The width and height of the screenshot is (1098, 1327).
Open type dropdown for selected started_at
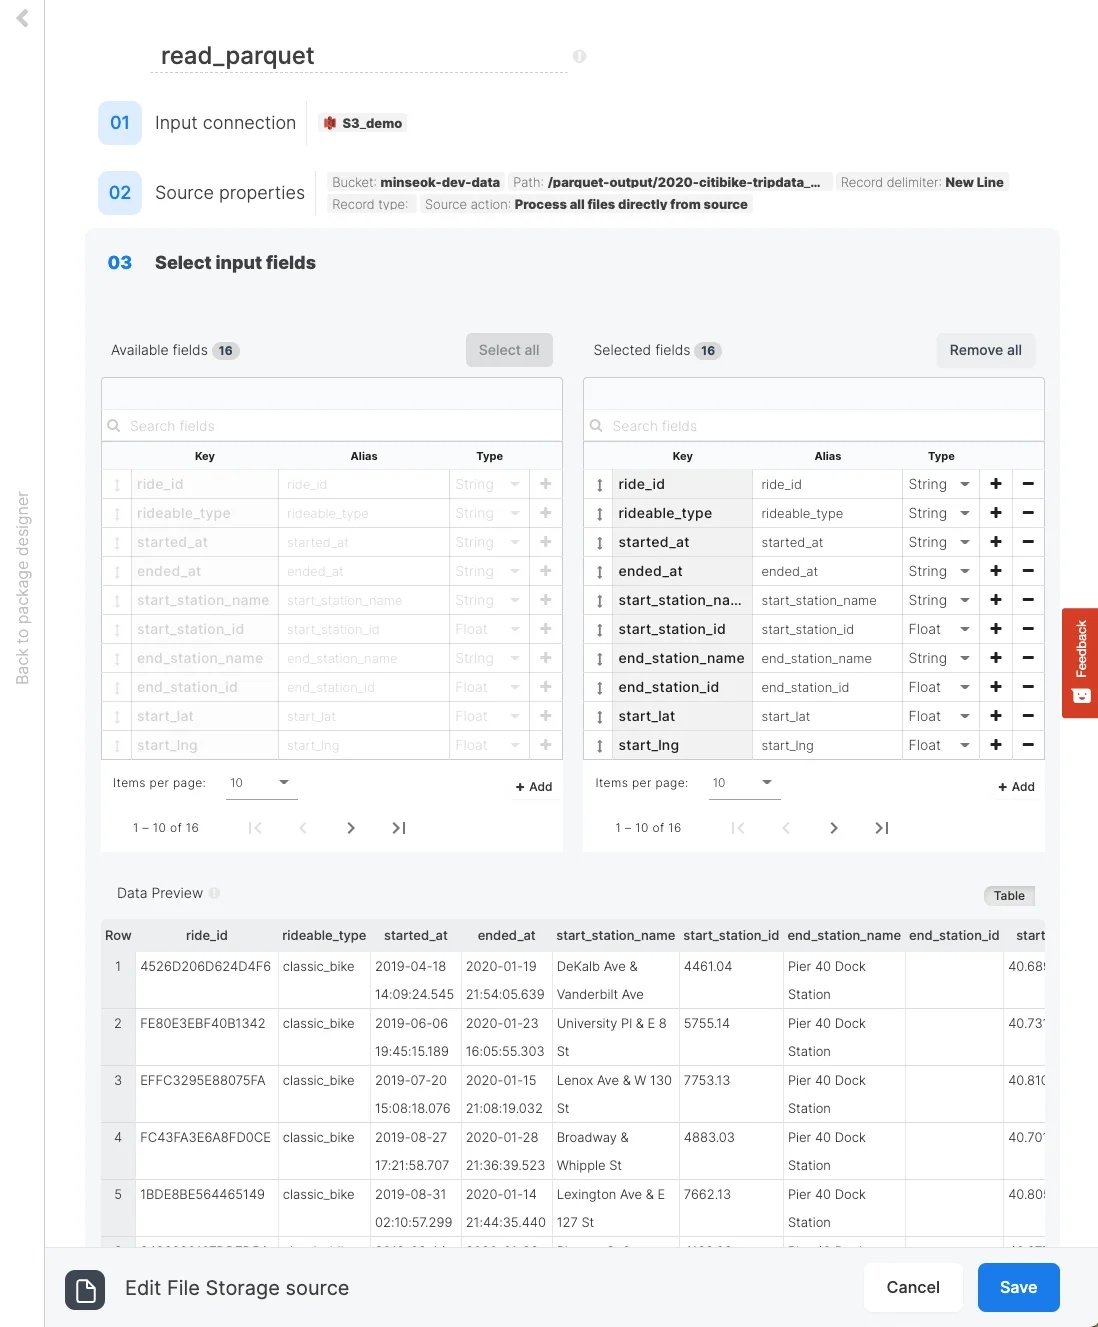[940, 542]
